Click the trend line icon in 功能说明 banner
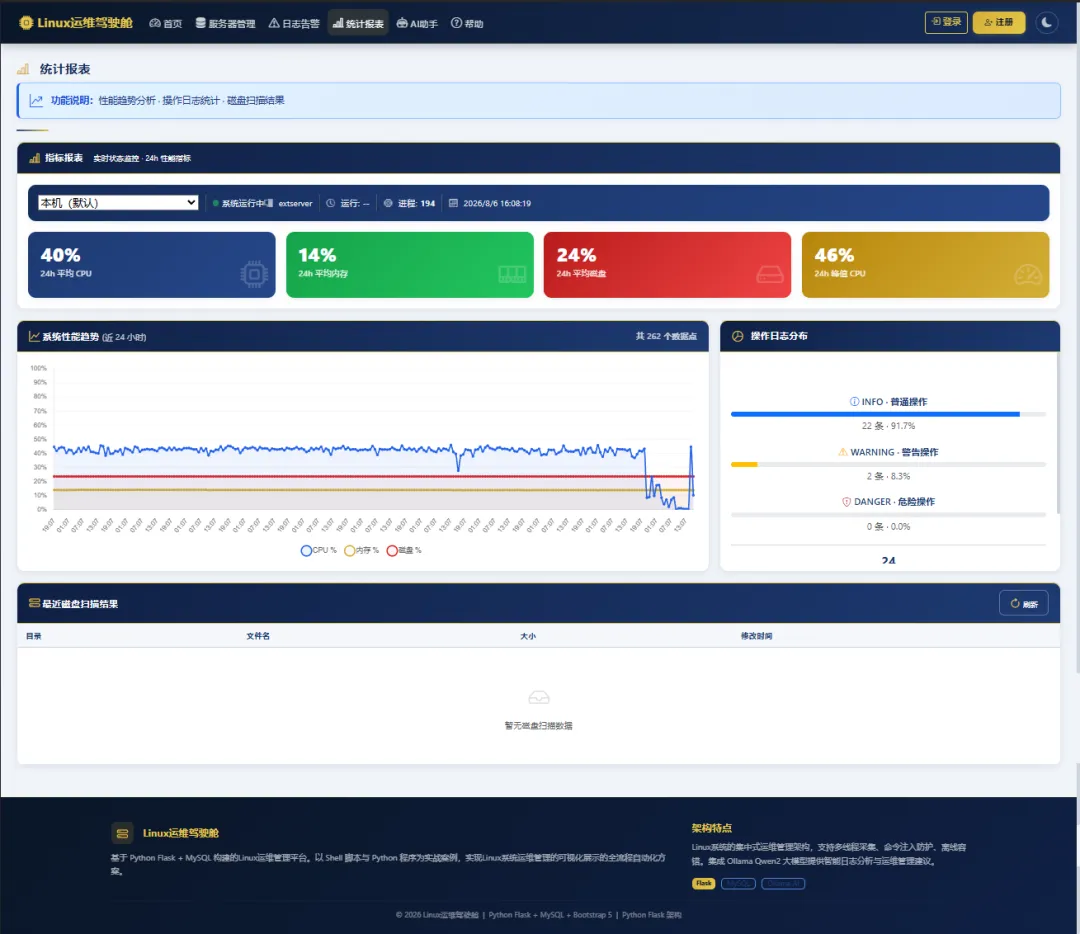This screenshot has width=1080, height=934. (x=37, y=101)
